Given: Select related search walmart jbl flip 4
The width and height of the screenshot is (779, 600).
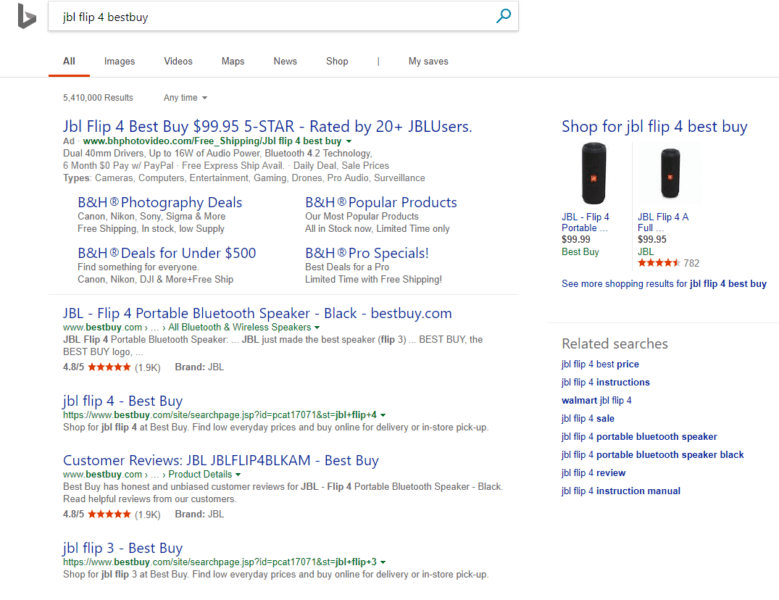Looking at the screenshot, I should point(596,400).
